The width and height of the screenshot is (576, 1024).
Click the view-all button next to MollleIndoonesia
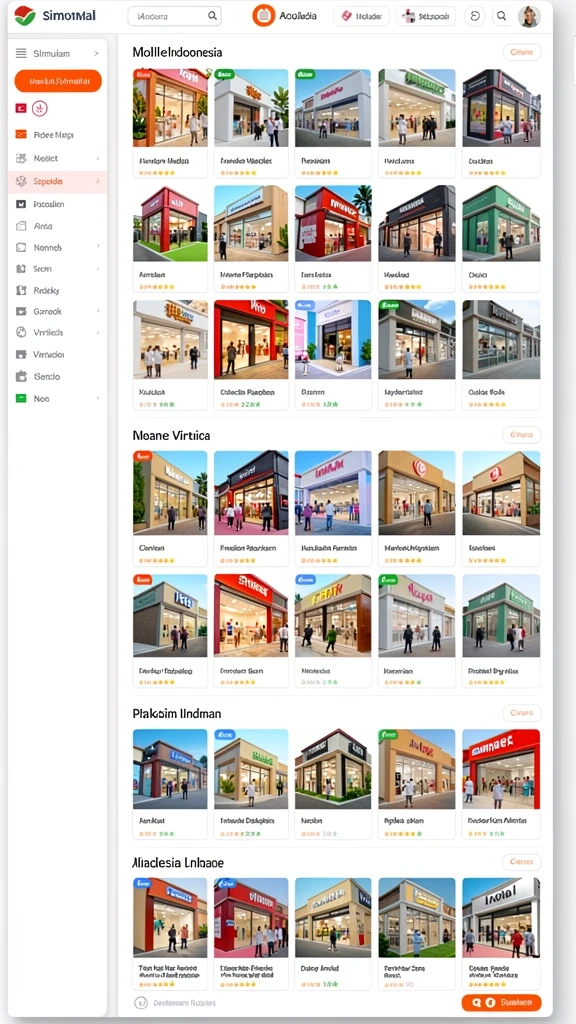(521, 52)
